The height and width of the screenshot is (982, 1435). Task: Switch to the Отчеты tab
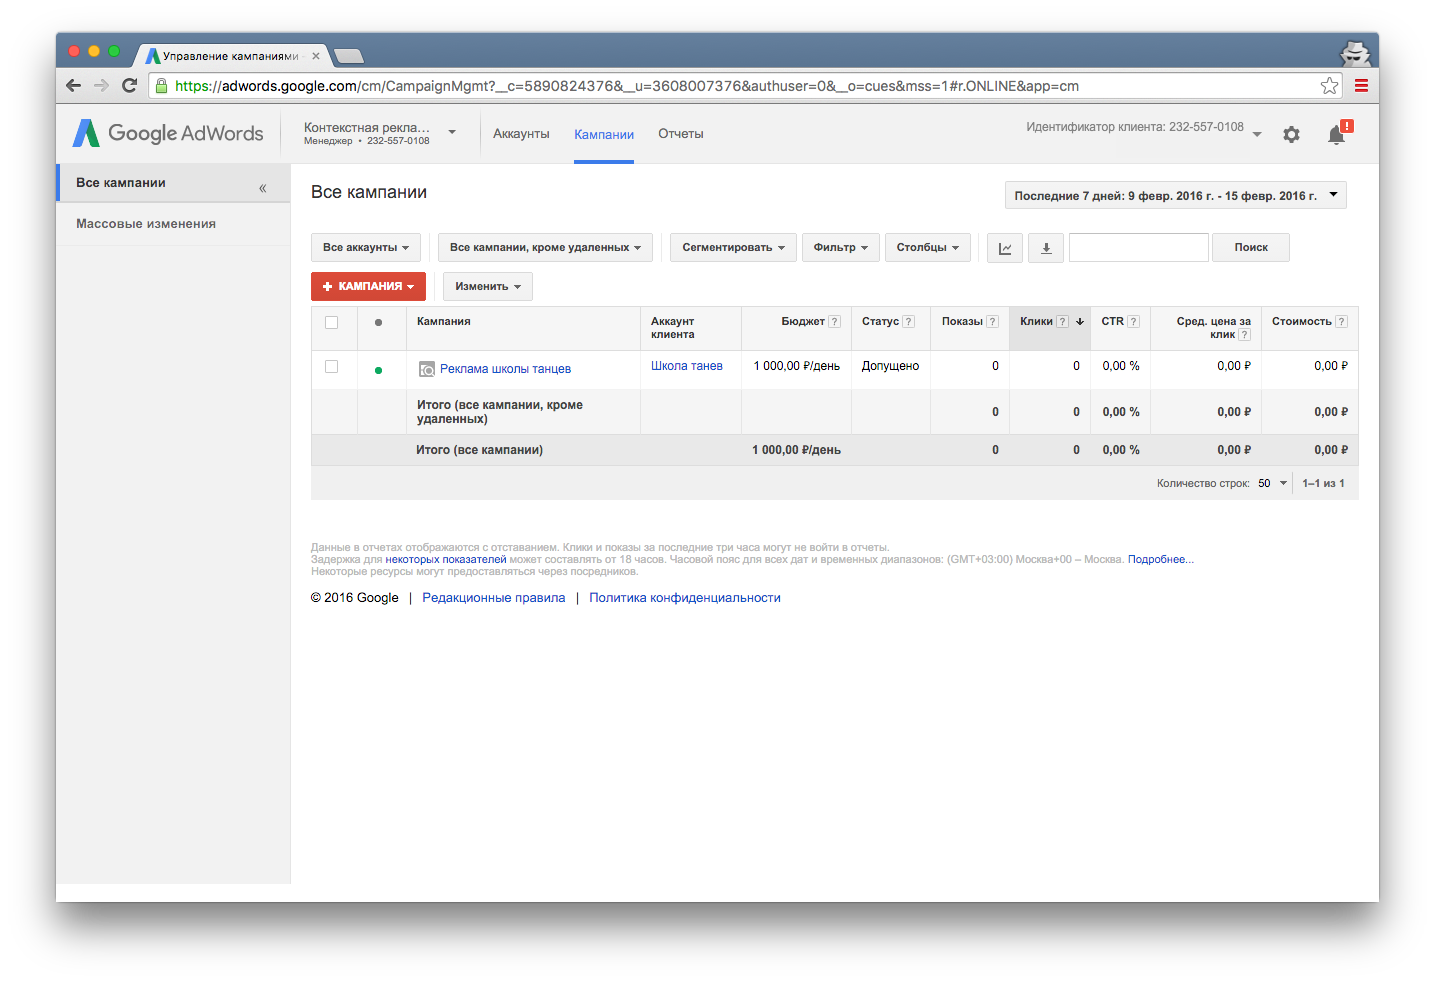tap(680, 134)
